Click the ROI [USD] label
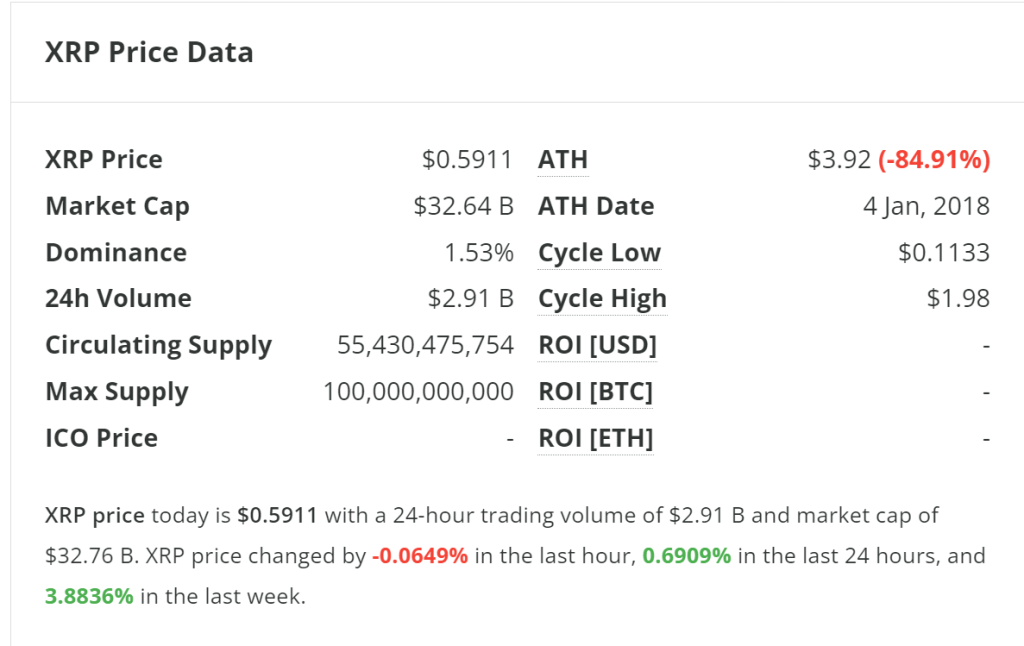This screenshot has width=1024, height=646. point(597,346)
